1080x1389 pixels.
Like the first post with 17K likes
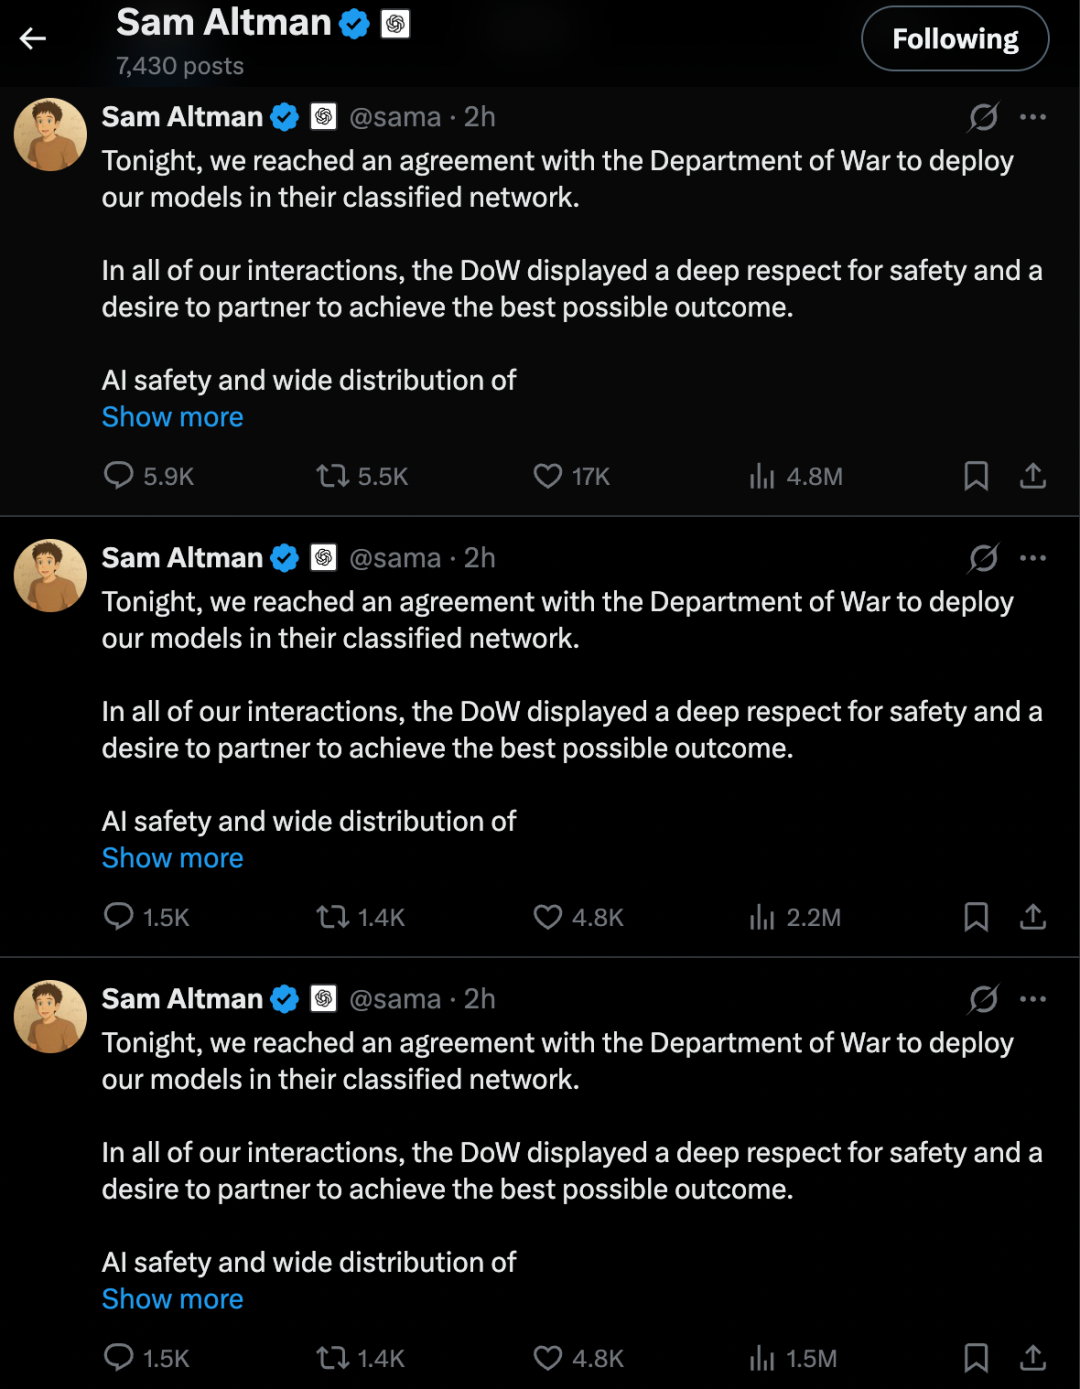[x=548, y=475]
